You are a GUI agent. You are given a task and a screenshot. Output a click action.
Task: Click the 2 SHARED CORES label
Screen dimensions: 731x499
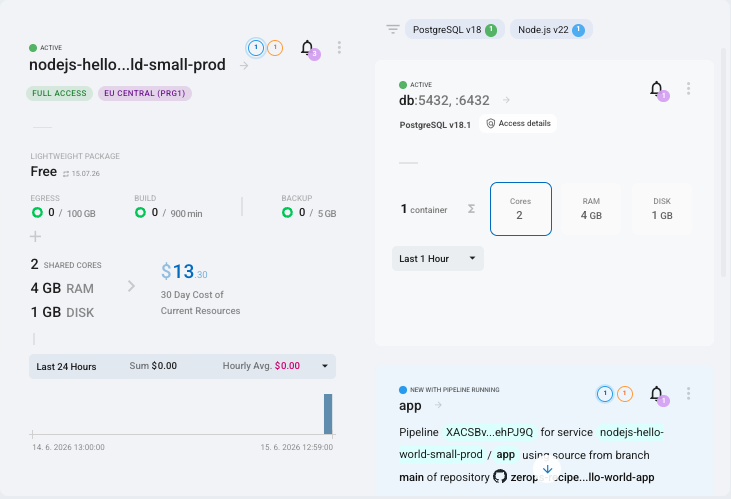click(x=66, y=264)
